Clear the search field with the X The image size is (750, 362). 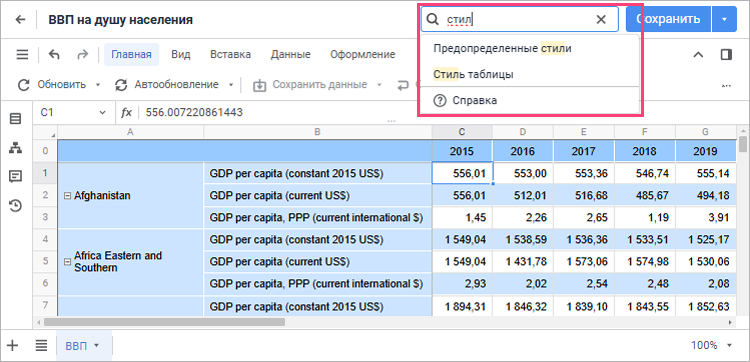(x=601, y=19)
